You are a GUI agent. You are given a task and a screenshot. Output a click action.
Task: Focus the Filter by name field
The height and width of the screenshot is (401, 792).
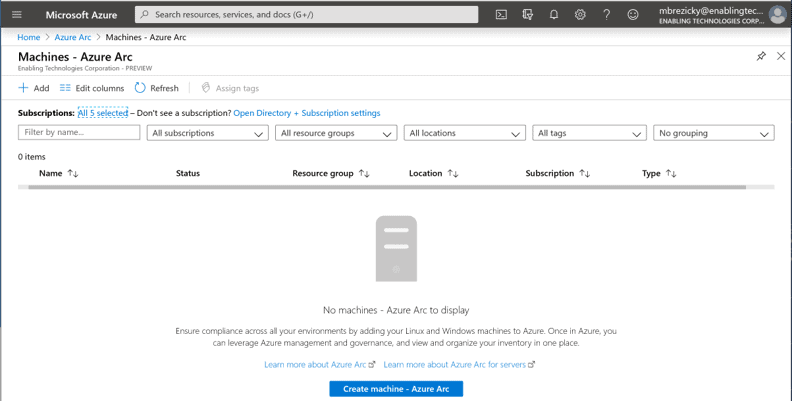[x=79, y=132]
